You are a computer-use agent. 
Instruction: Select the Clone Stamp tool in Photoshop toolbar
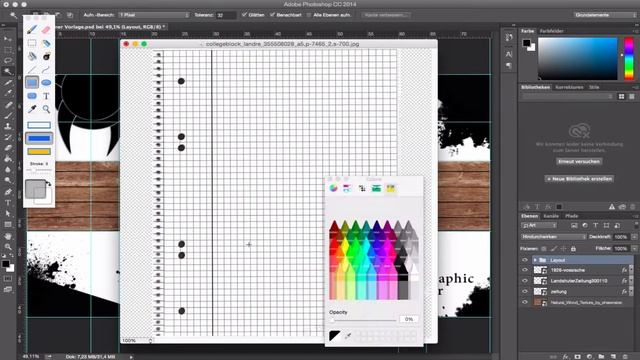point(8,126)
